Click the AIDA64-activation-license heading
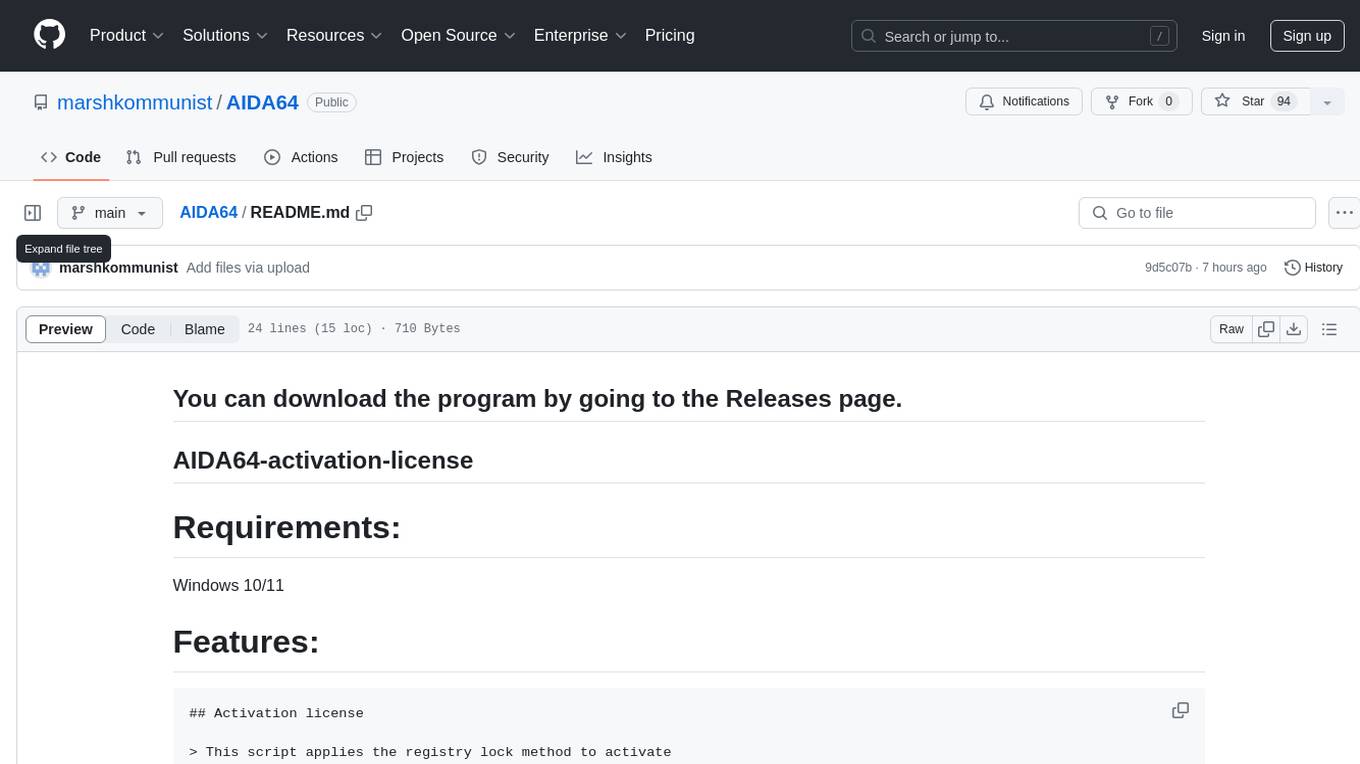Screen dimensions: 1360x764 [323, 460]
